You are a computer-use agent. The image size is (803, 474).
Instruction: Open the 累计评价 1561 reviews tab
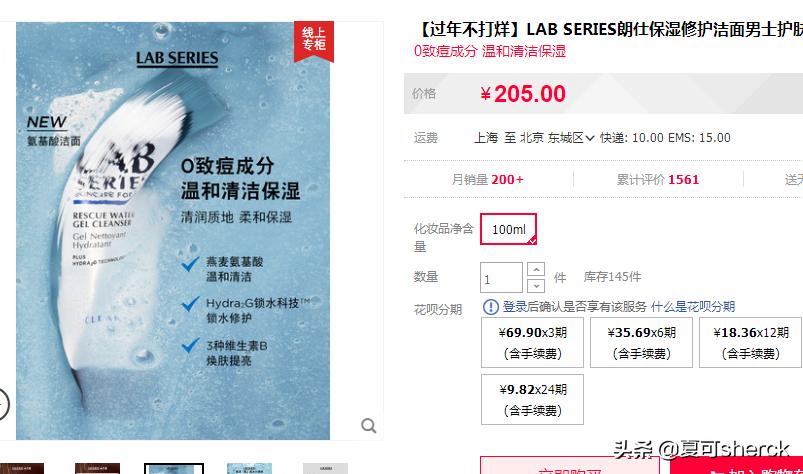tap(658, 180)
